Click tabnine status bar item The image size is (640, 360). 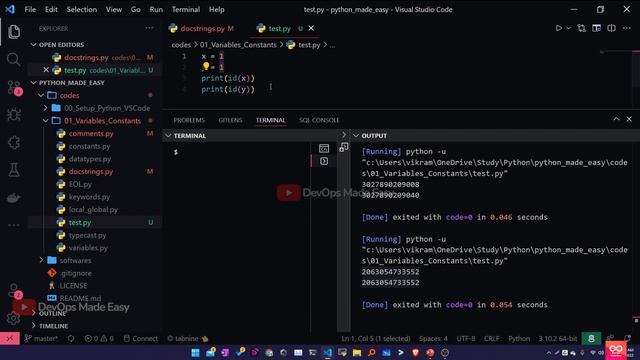tap(187, 338)
